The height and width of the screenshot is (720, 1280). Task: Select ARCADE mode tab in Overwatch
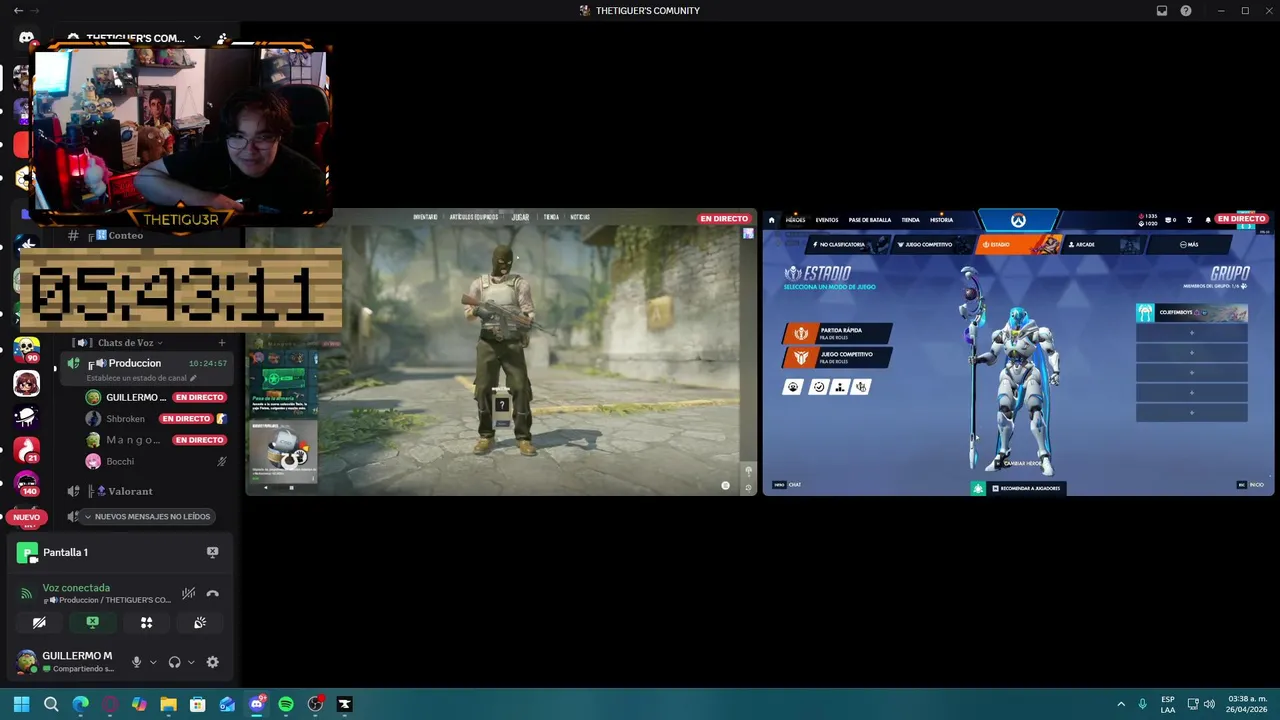click(1106, 244)
